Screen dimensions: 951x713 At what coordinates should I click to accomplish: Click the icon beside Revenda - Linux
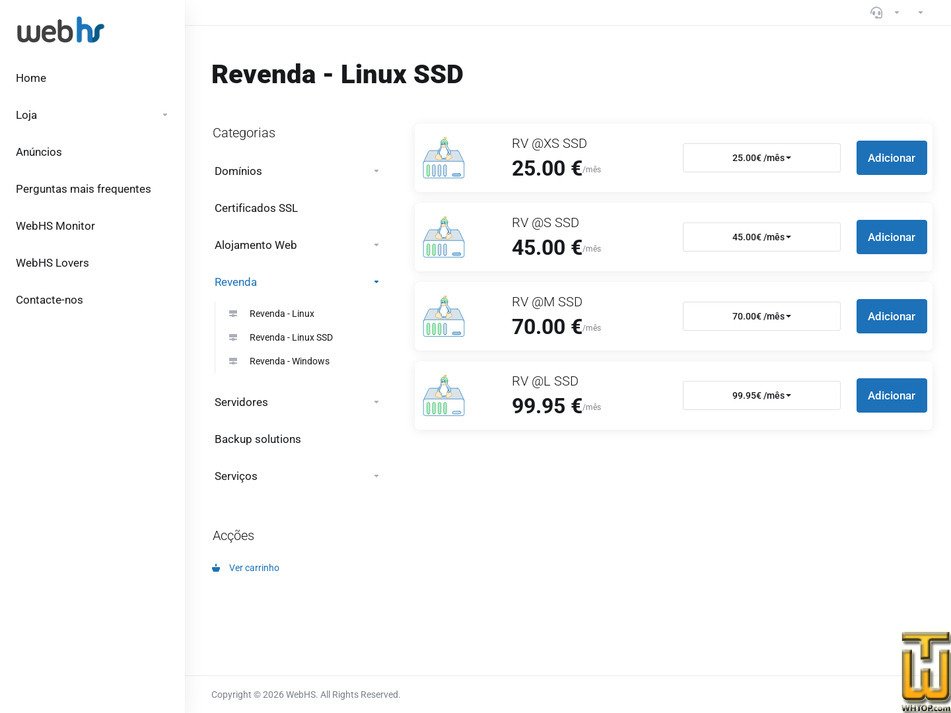(x=233, y=313)
